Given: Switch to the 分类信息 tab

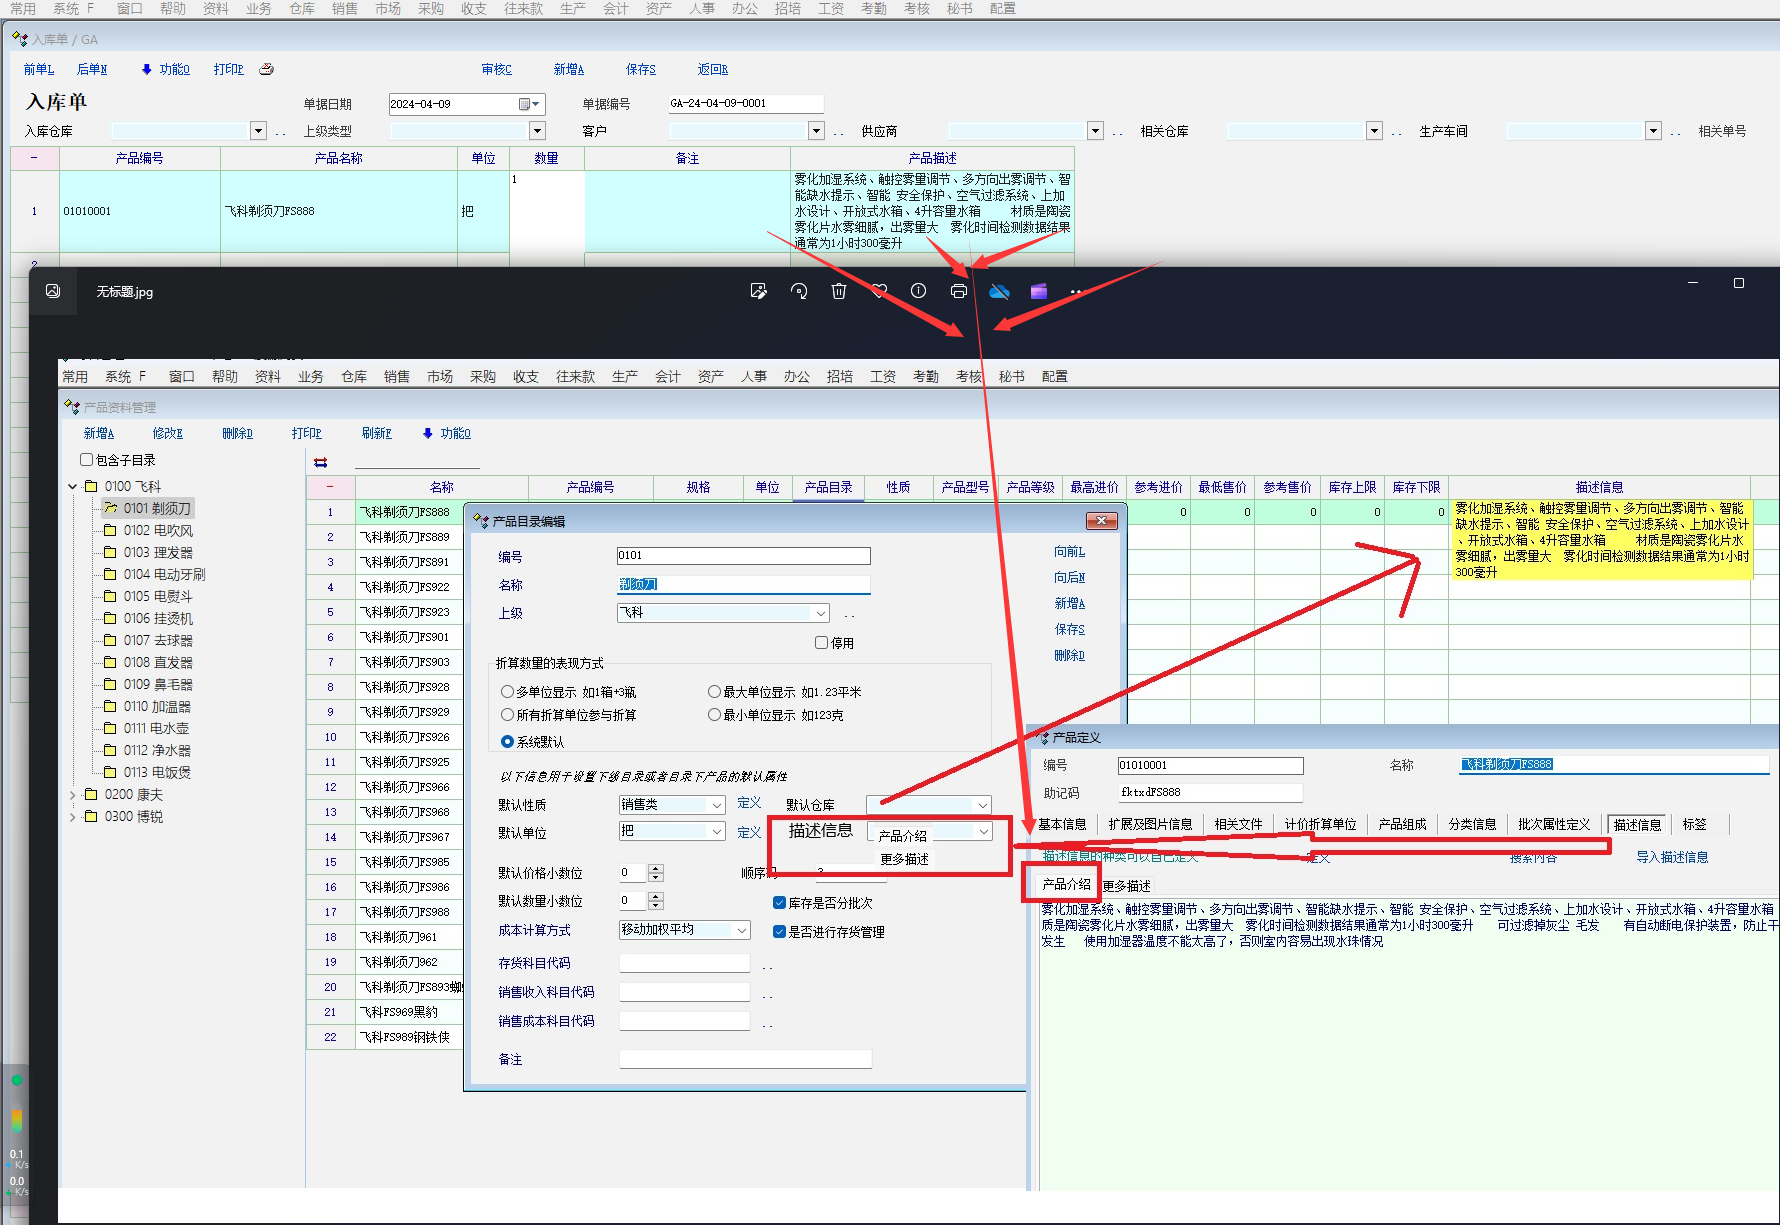Looking at the screenshot, I should 1472,824.
